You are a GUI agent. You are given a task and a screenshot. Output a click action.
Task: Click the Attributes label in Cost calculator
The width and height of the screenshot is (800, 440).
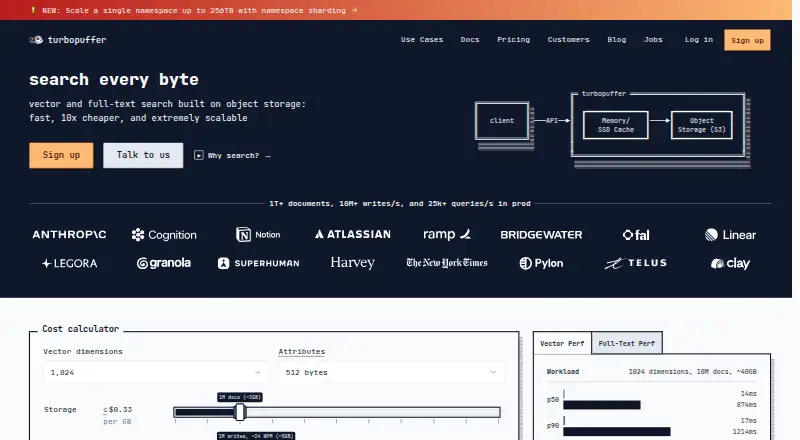302,352
